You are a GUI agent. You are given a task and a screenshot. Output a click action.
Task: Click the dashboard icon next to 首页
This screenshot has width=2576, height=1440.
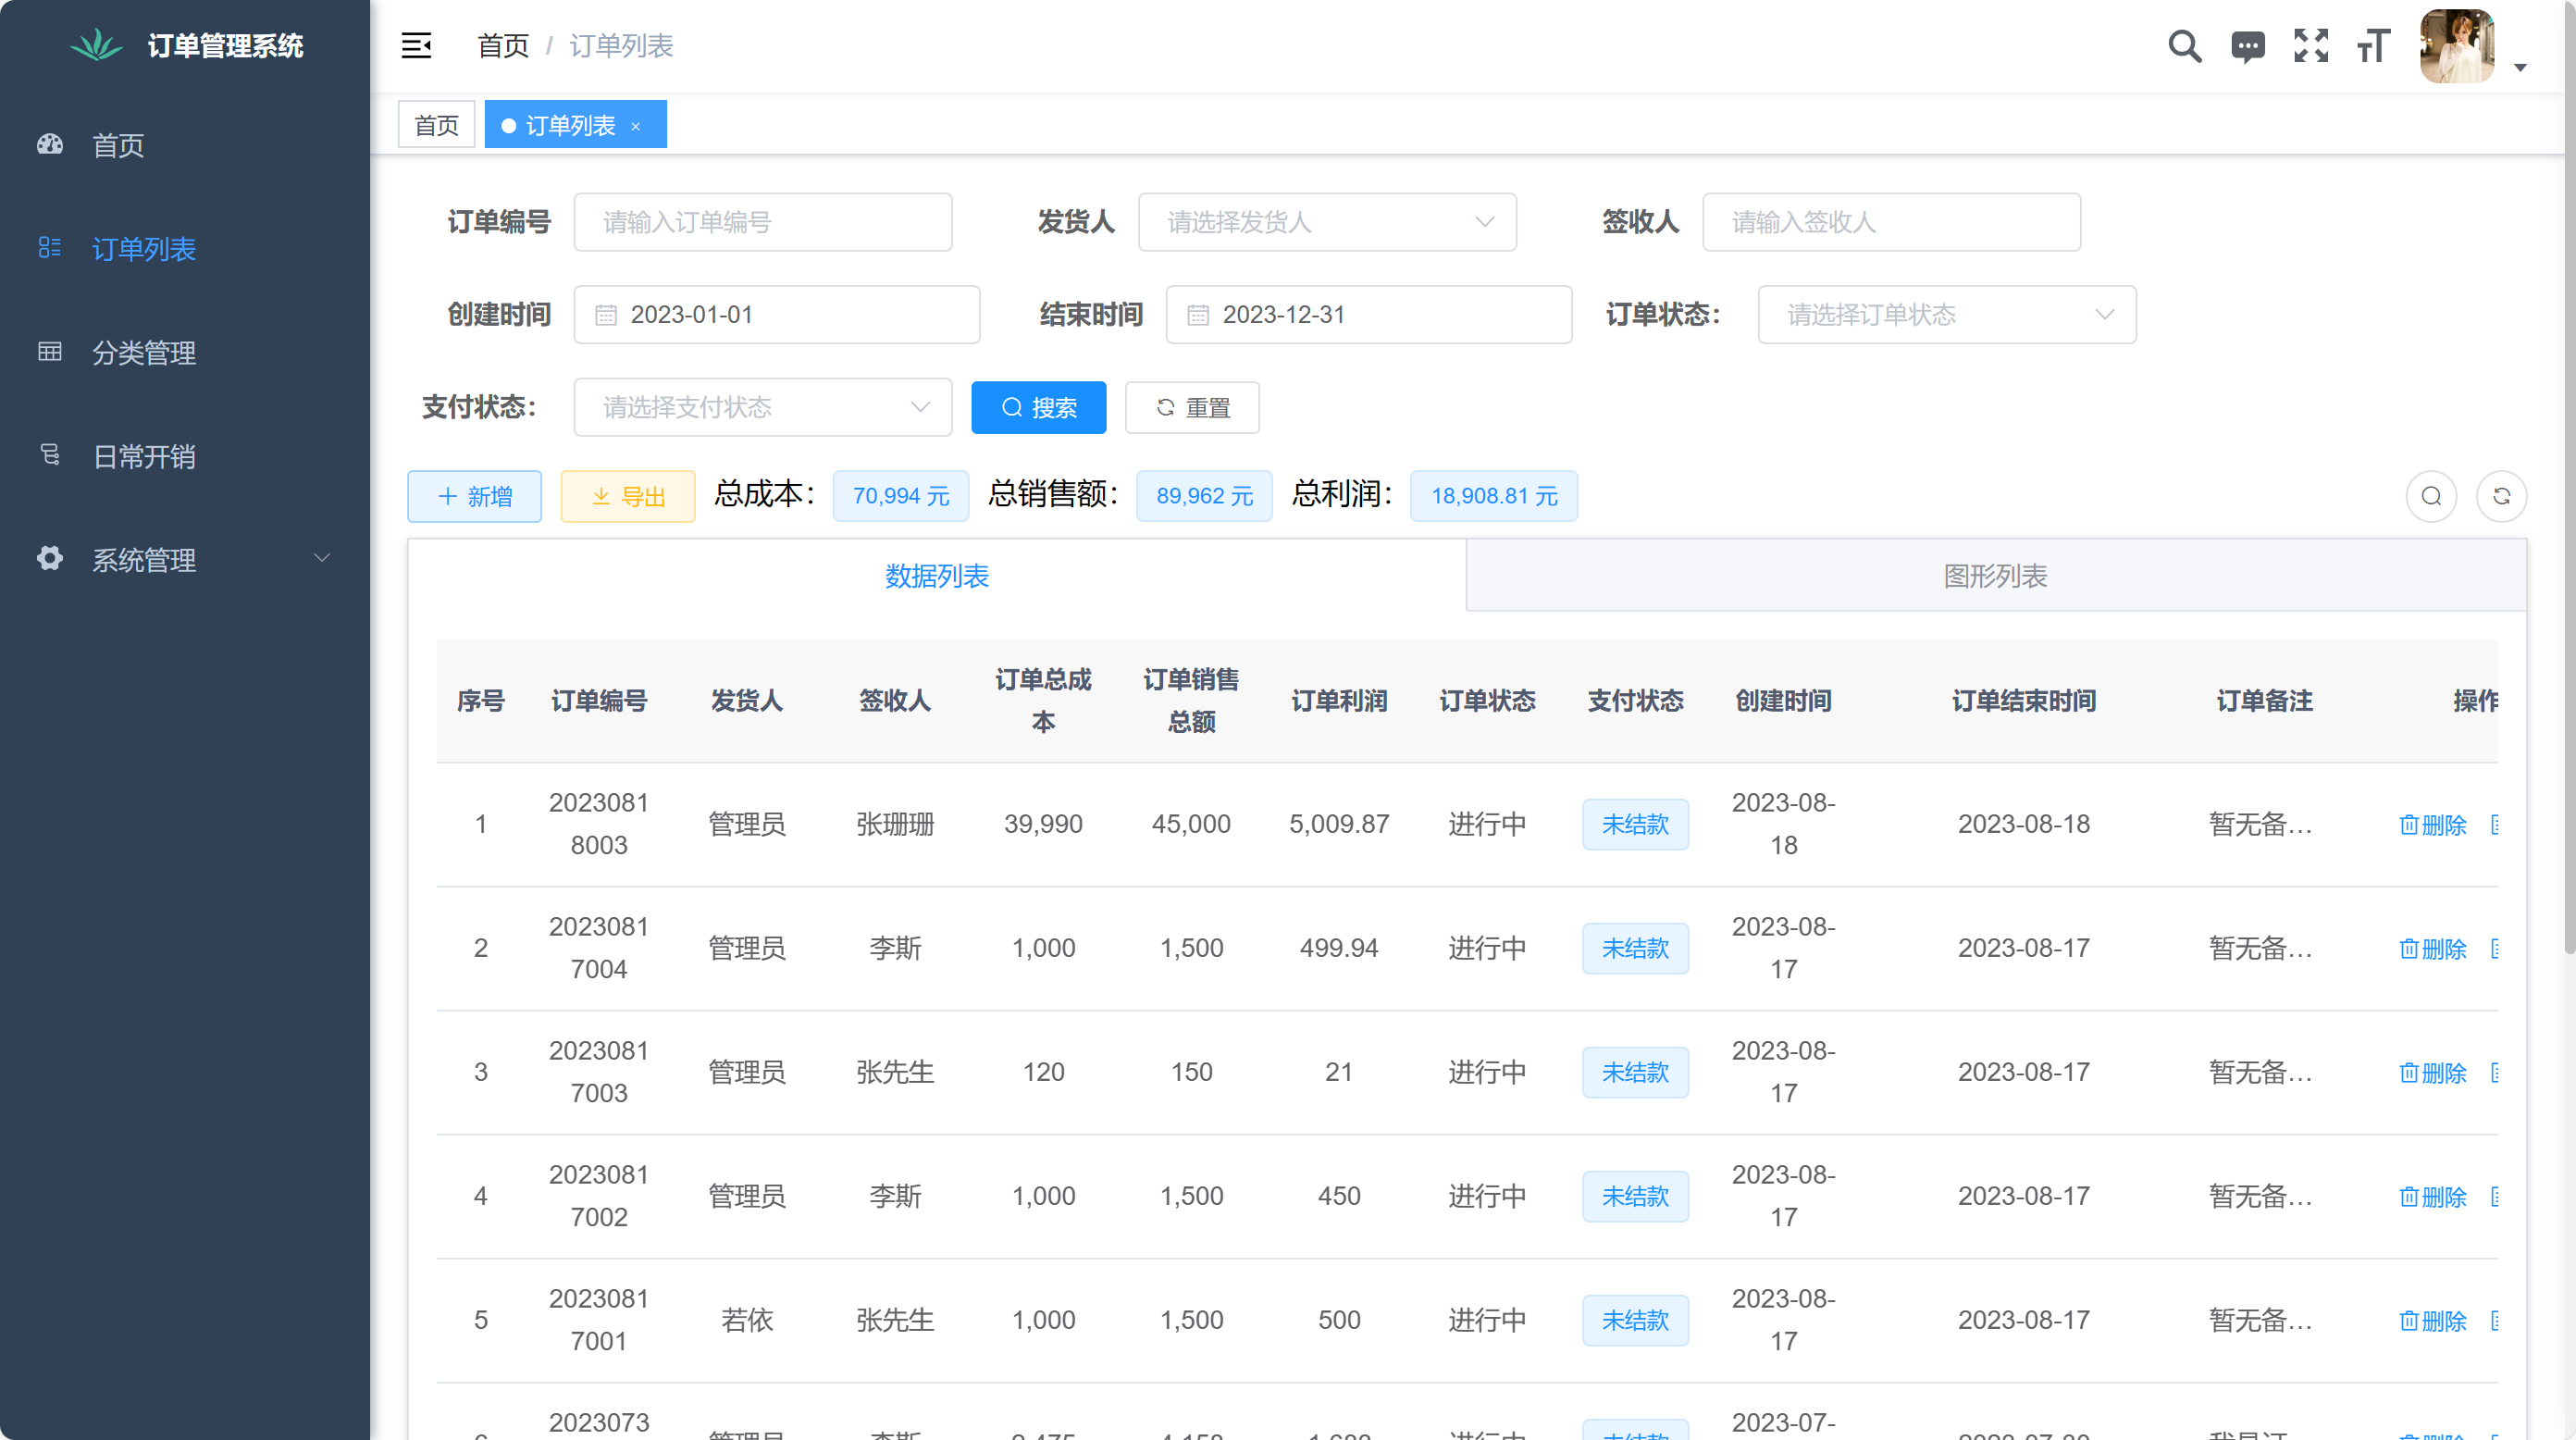(50, 144)
